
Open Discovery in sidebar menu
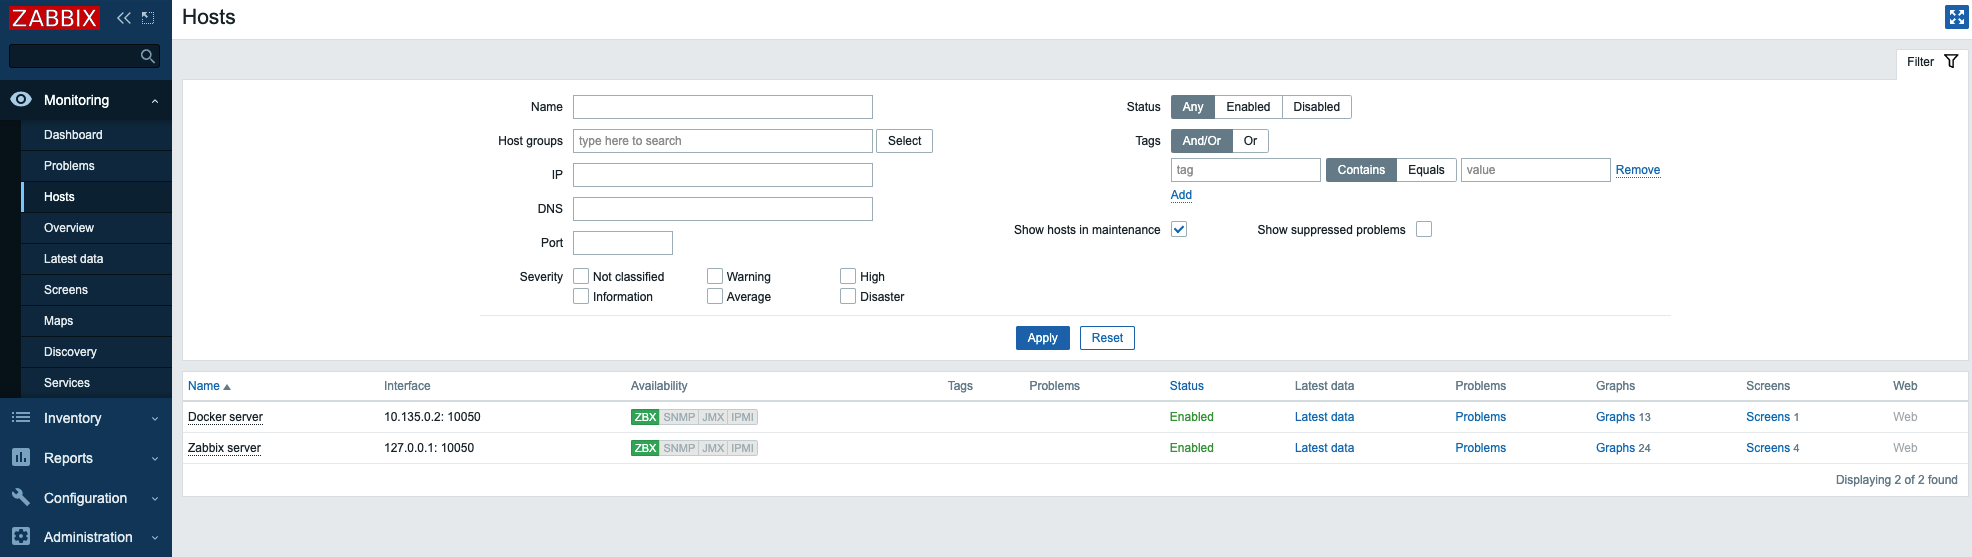click(96, 352)
